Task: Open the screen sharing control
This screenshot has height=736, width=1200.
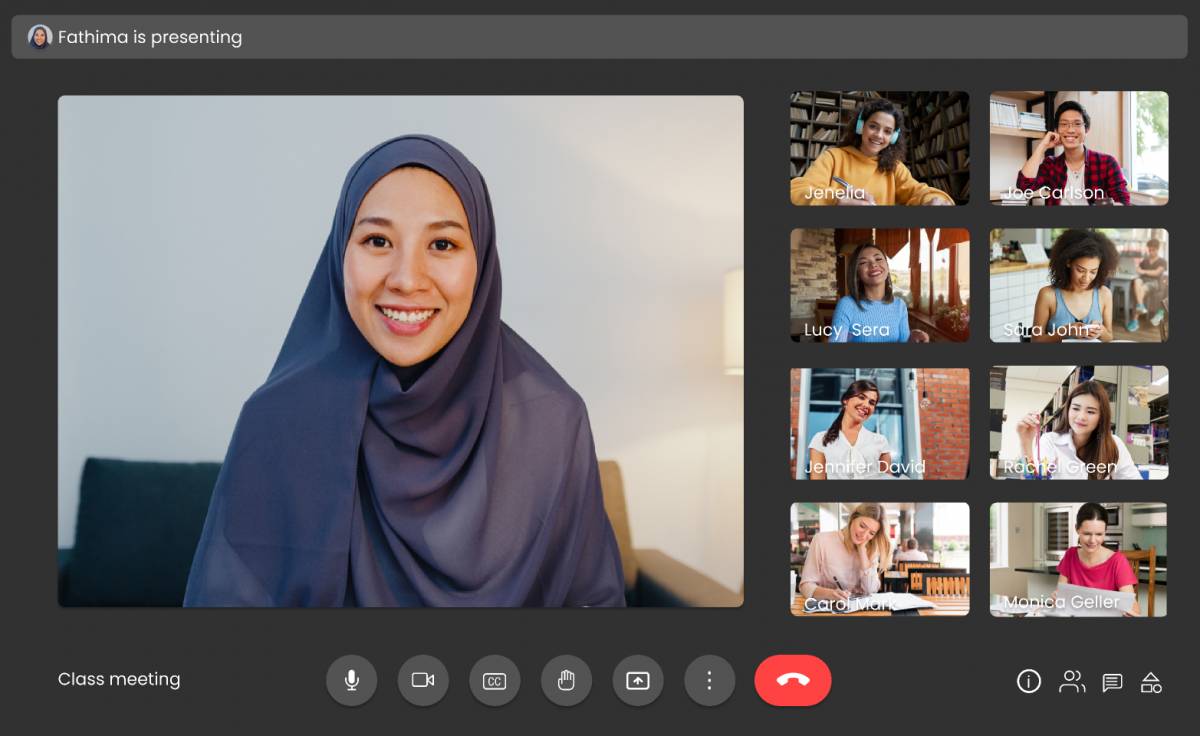Action: click(x=638, y=680)
